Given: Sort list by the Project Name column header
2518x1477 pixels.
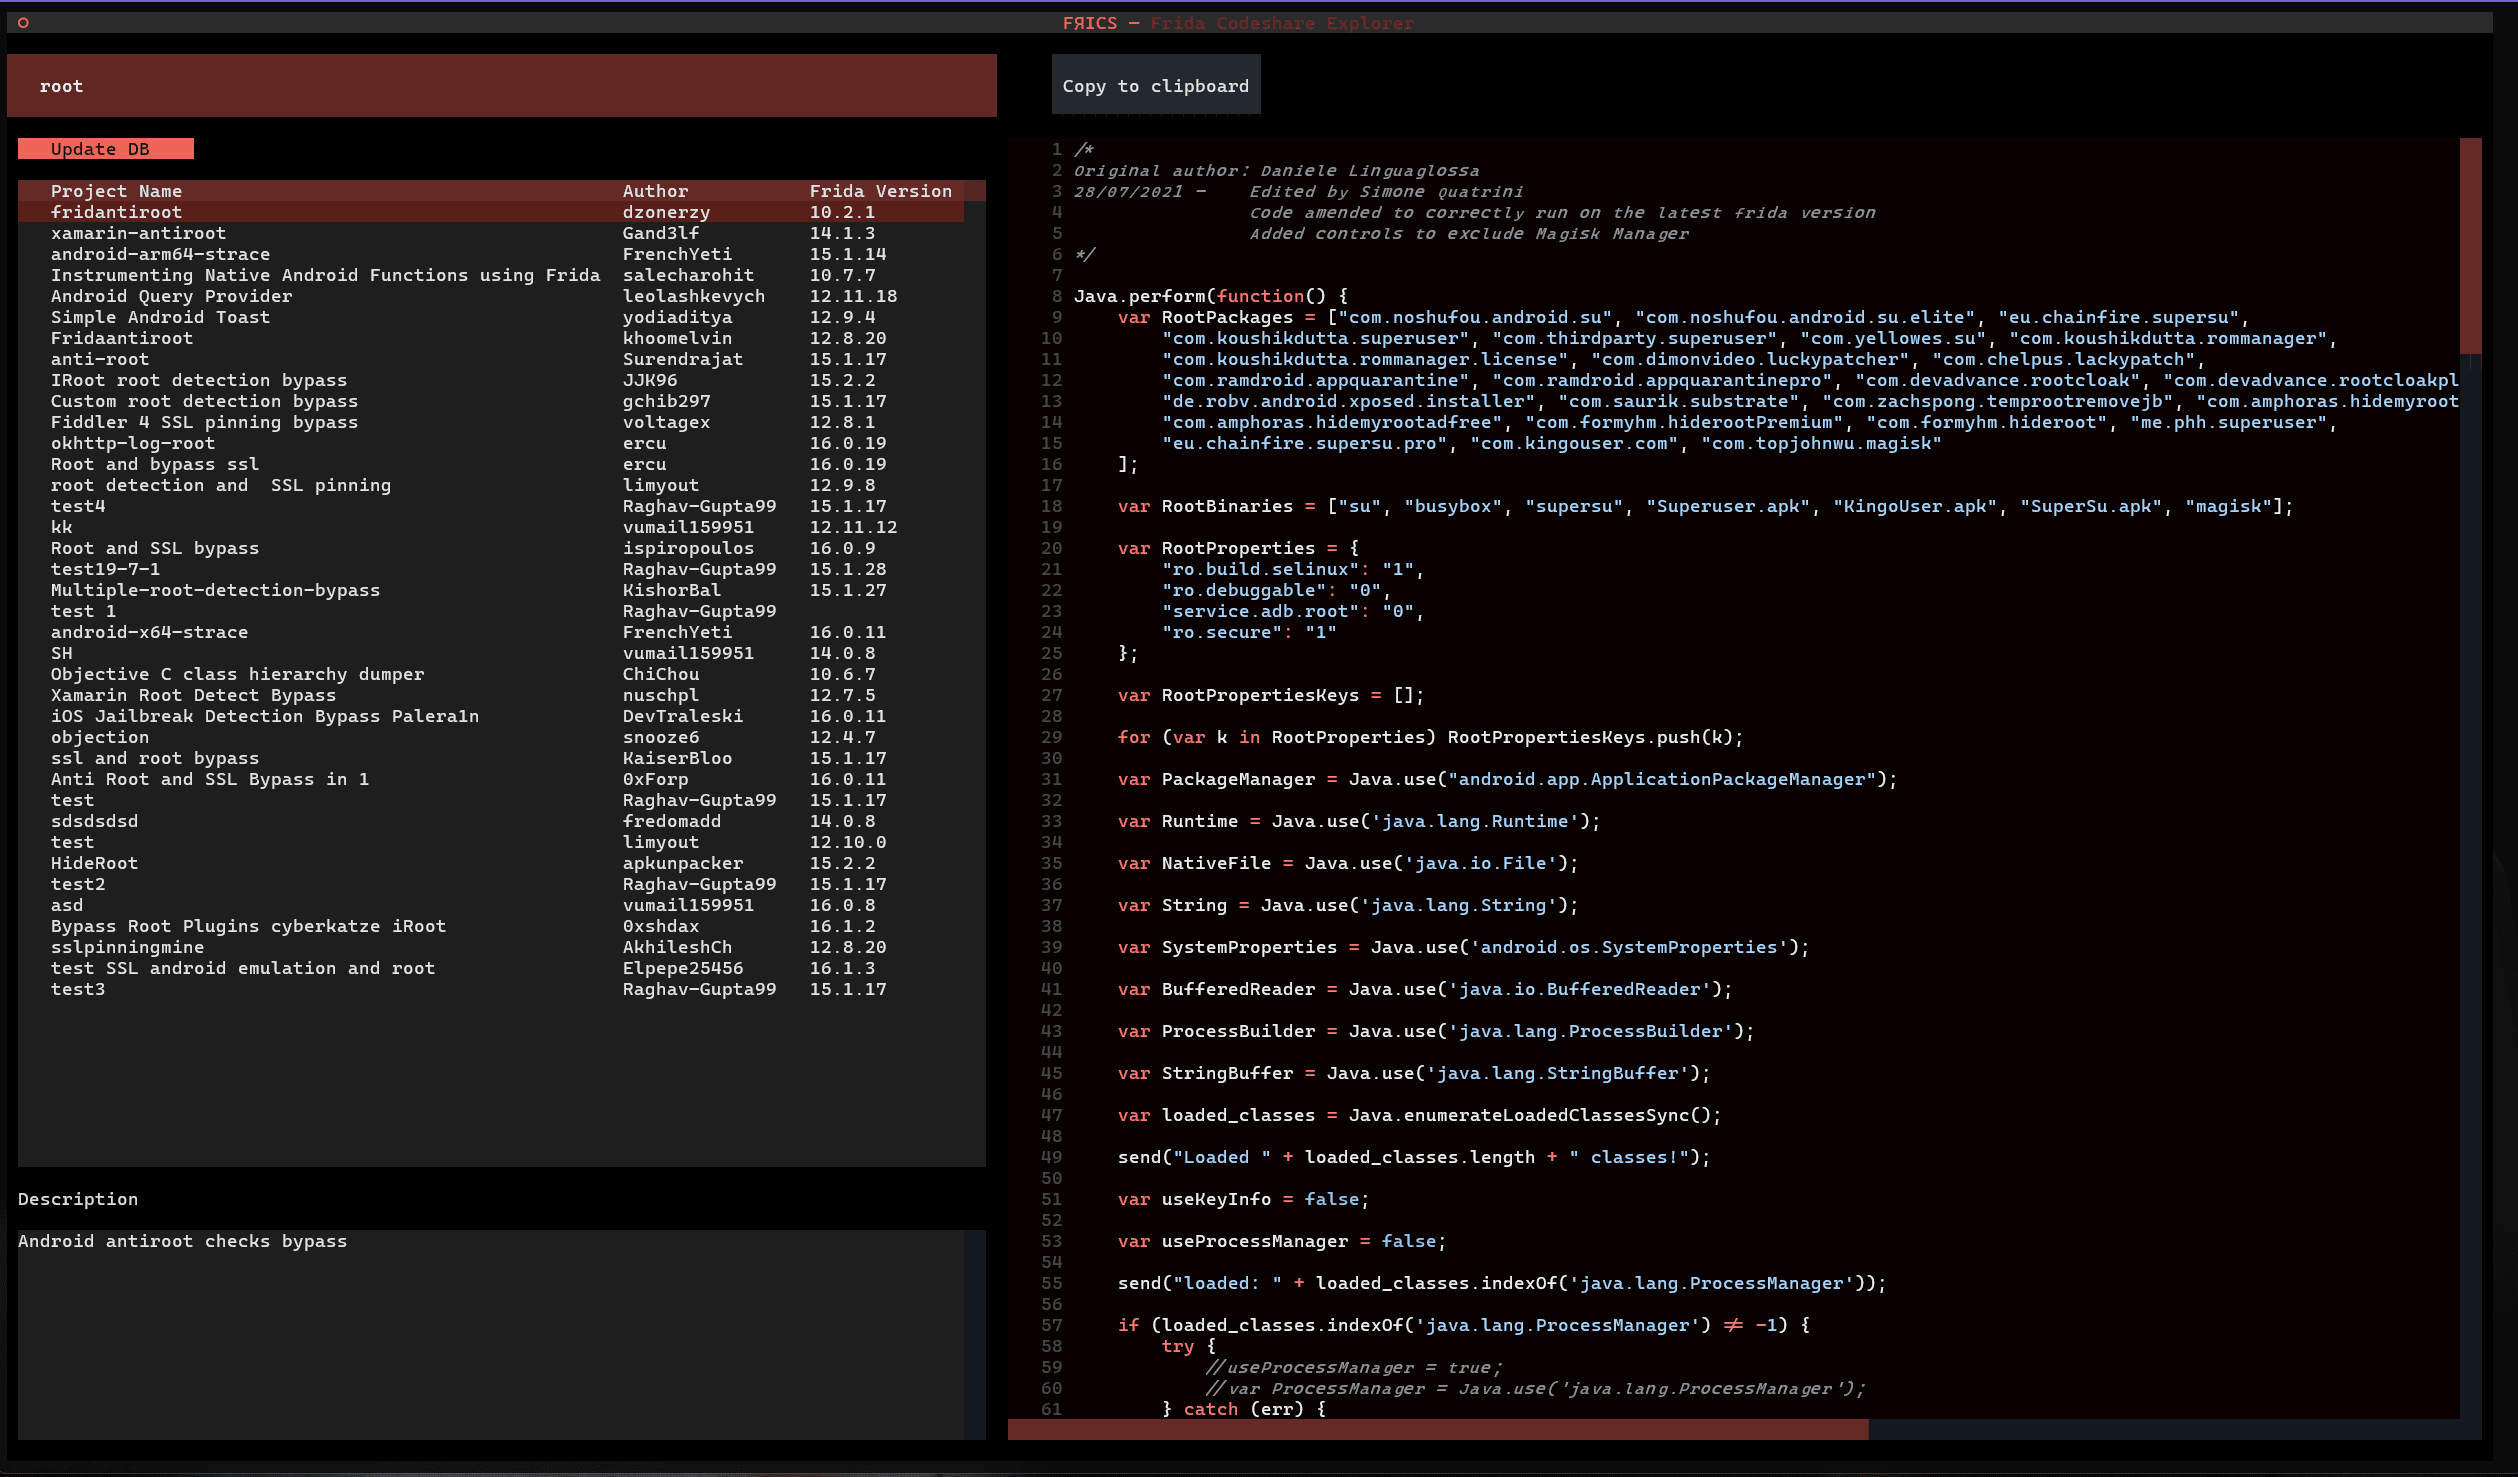Looking at the screenshot, I should (116, 190).
